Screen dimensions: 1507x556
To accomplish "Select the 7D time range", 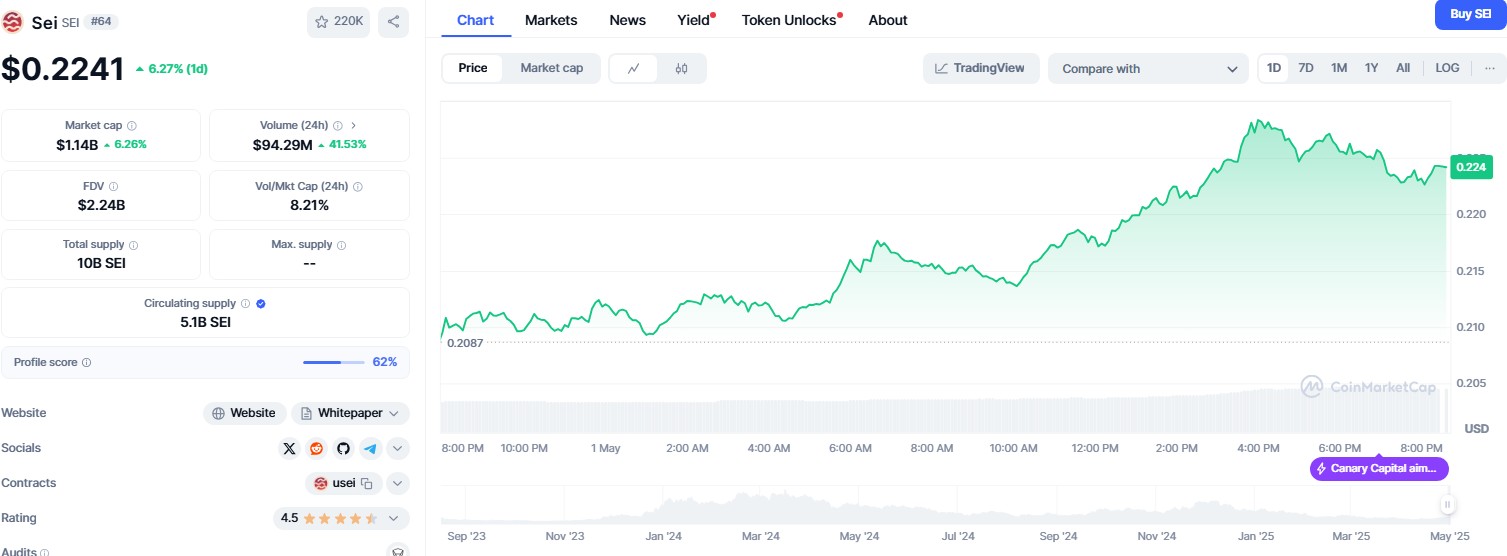I will click(1306, 68).
